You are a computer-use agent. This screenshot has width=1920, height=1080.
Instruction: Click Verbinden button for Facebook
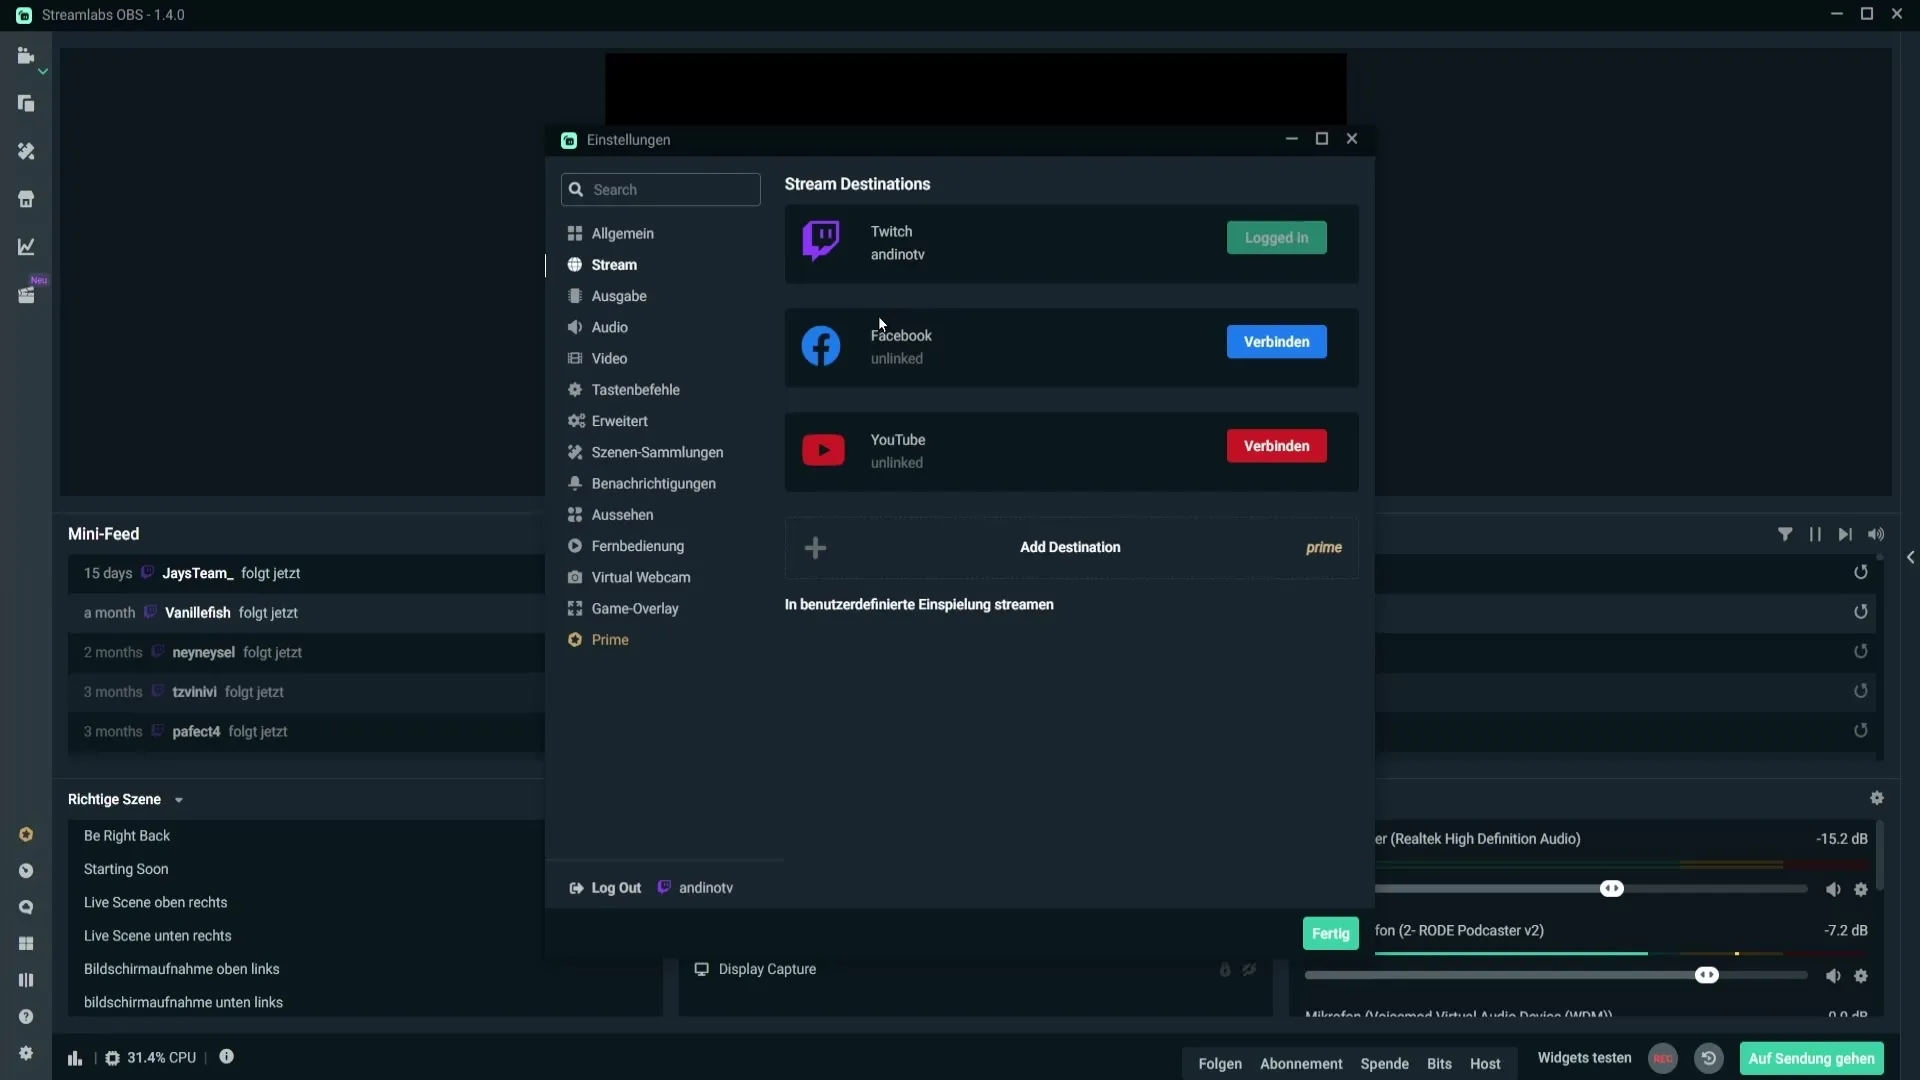[x=1276, y=342]
